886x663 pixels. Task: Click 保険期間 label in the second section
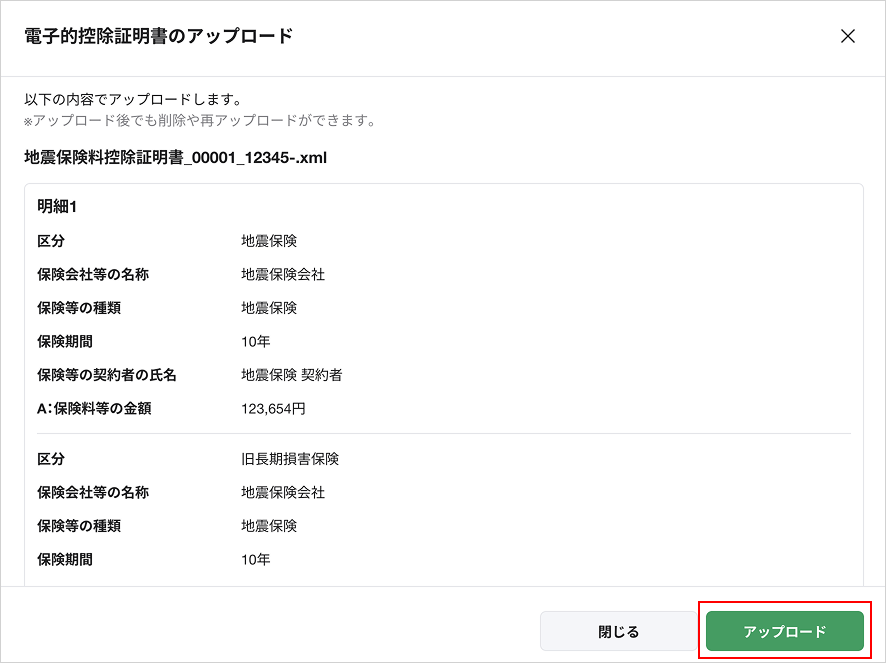coord(65,560)
